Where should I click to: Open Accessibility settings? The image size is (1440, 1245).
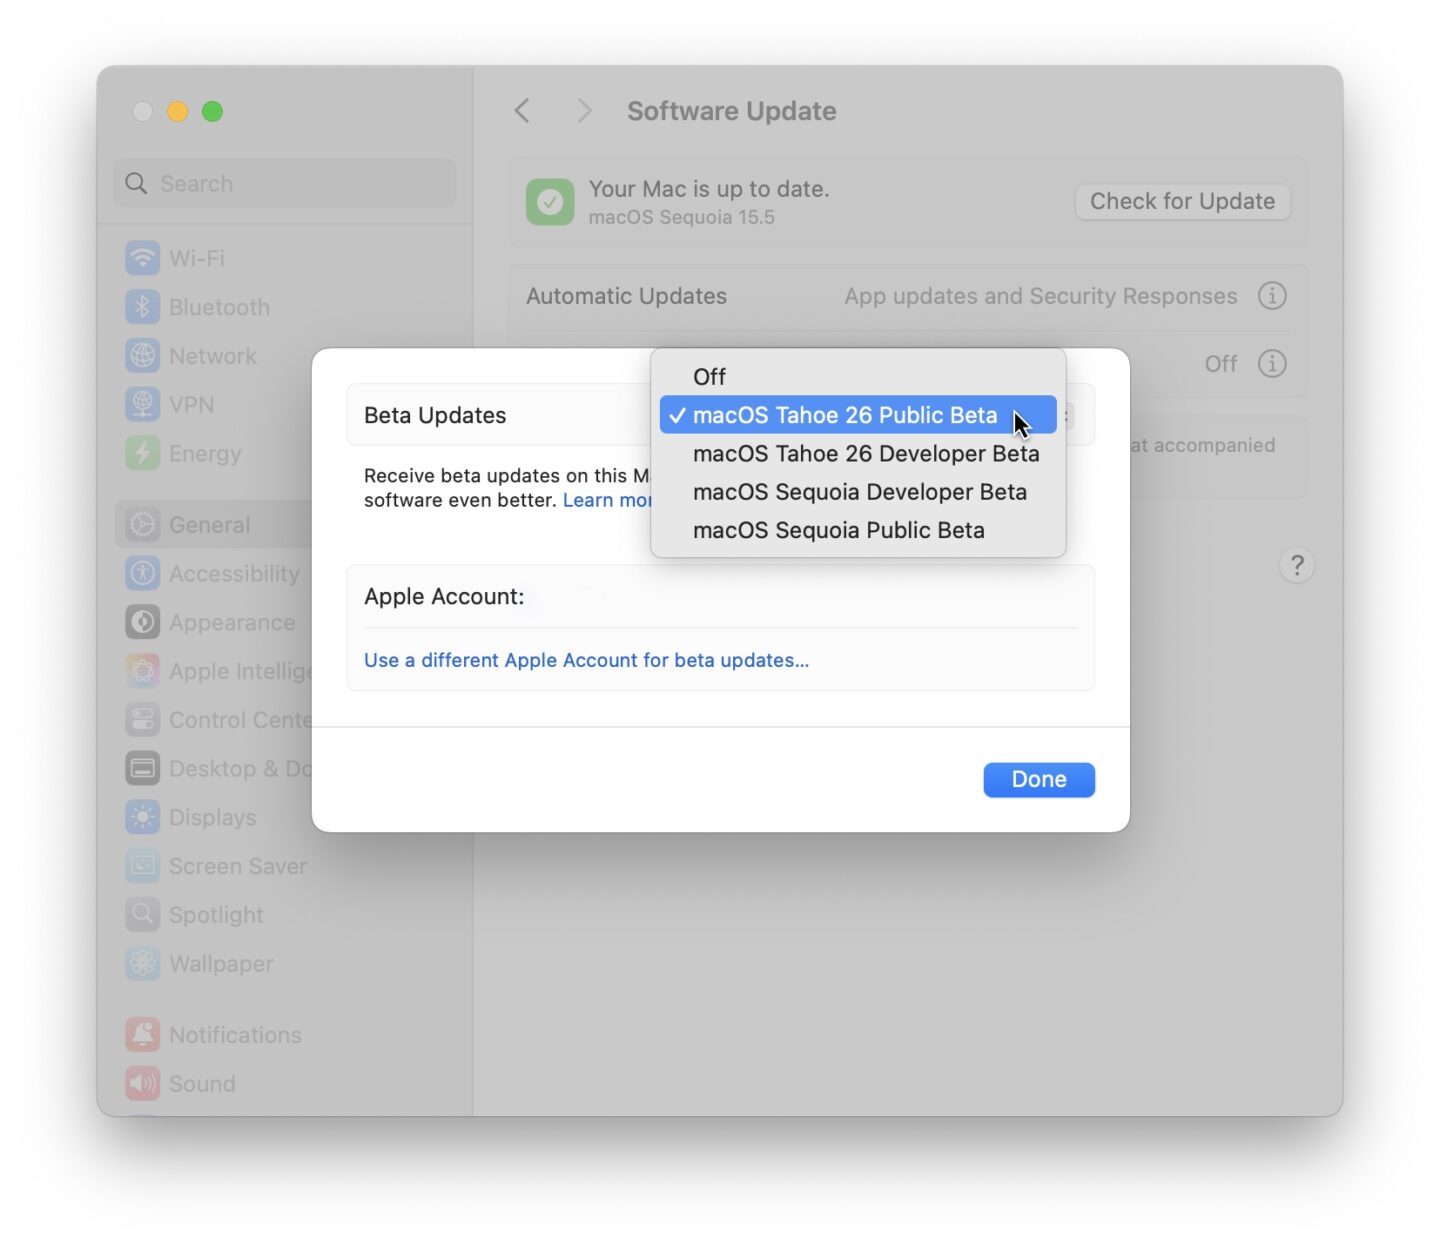(235, 573)
